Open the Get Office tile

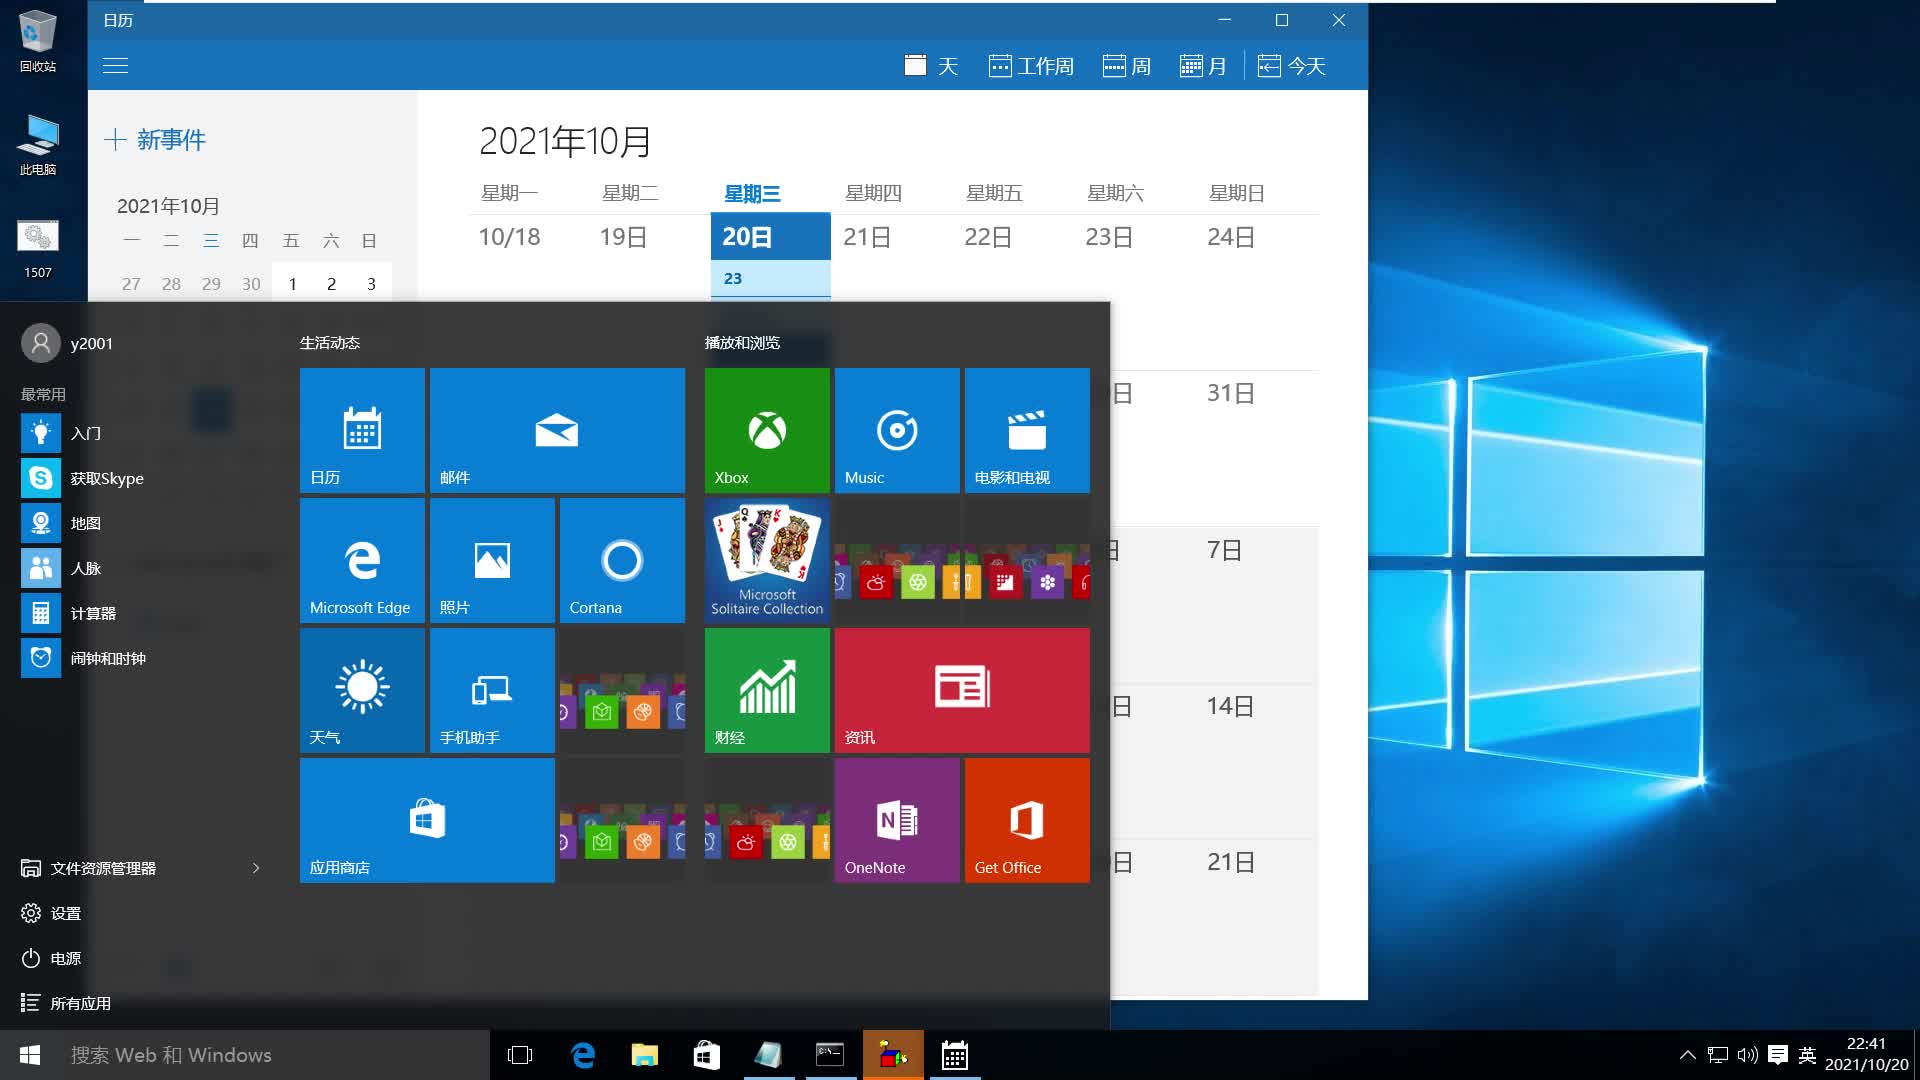(1027, 820)
